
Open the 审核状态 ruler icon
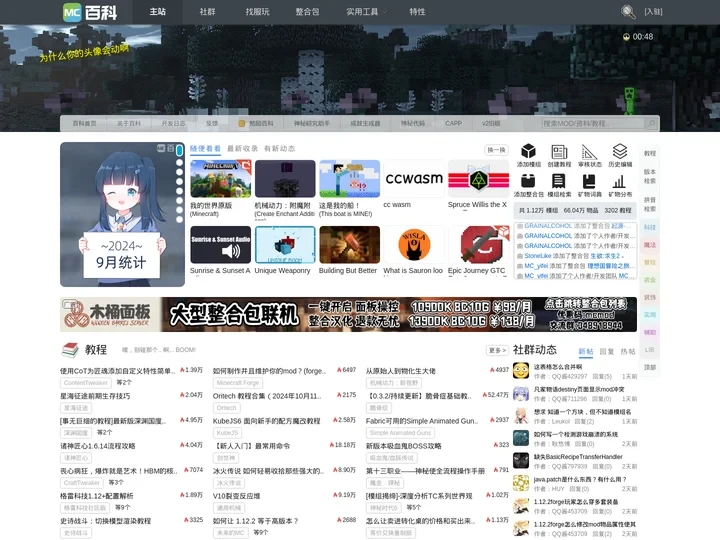pyautogui.click(x=589, y=152)
